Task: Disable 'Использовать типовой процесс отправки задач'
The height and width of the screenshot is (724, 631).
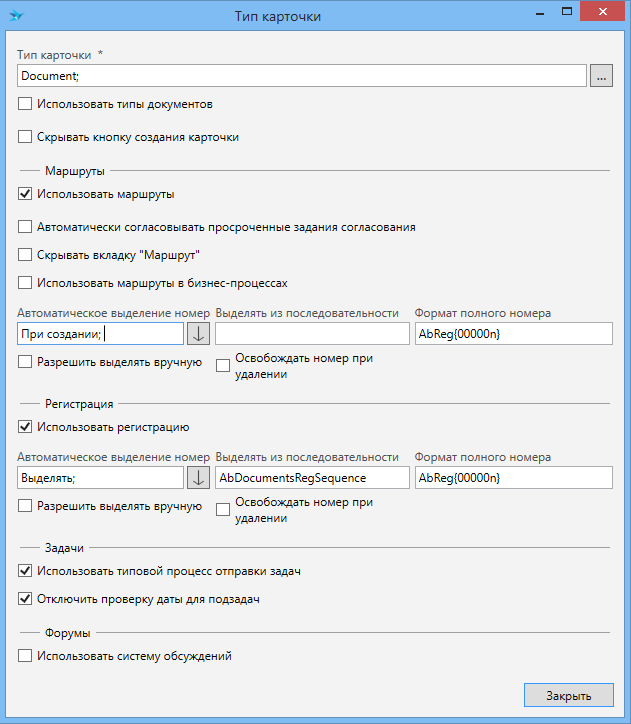Action: coord(25,571)
